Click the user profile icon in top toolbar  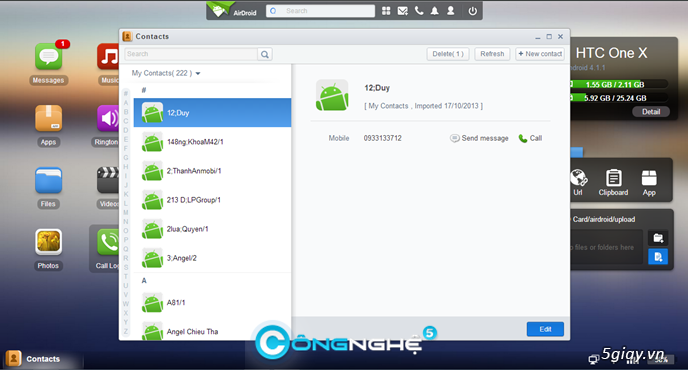(451, 11)
